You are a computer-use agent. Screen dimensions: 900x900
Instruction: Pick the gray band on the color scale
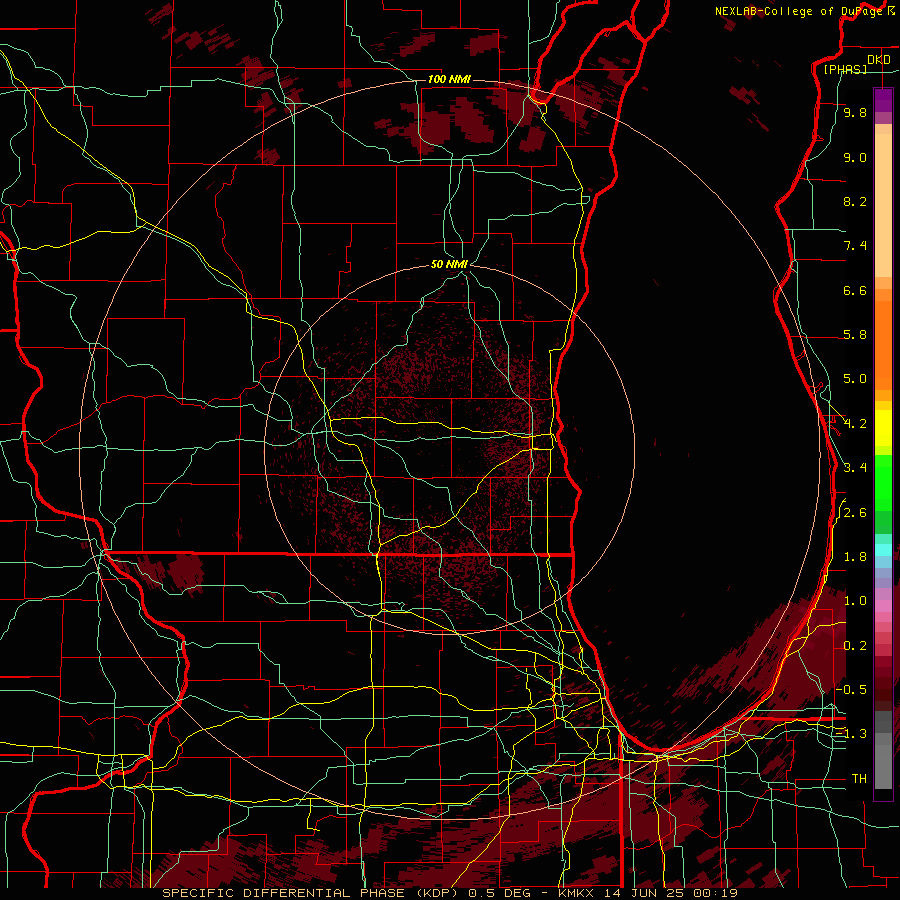883,750
